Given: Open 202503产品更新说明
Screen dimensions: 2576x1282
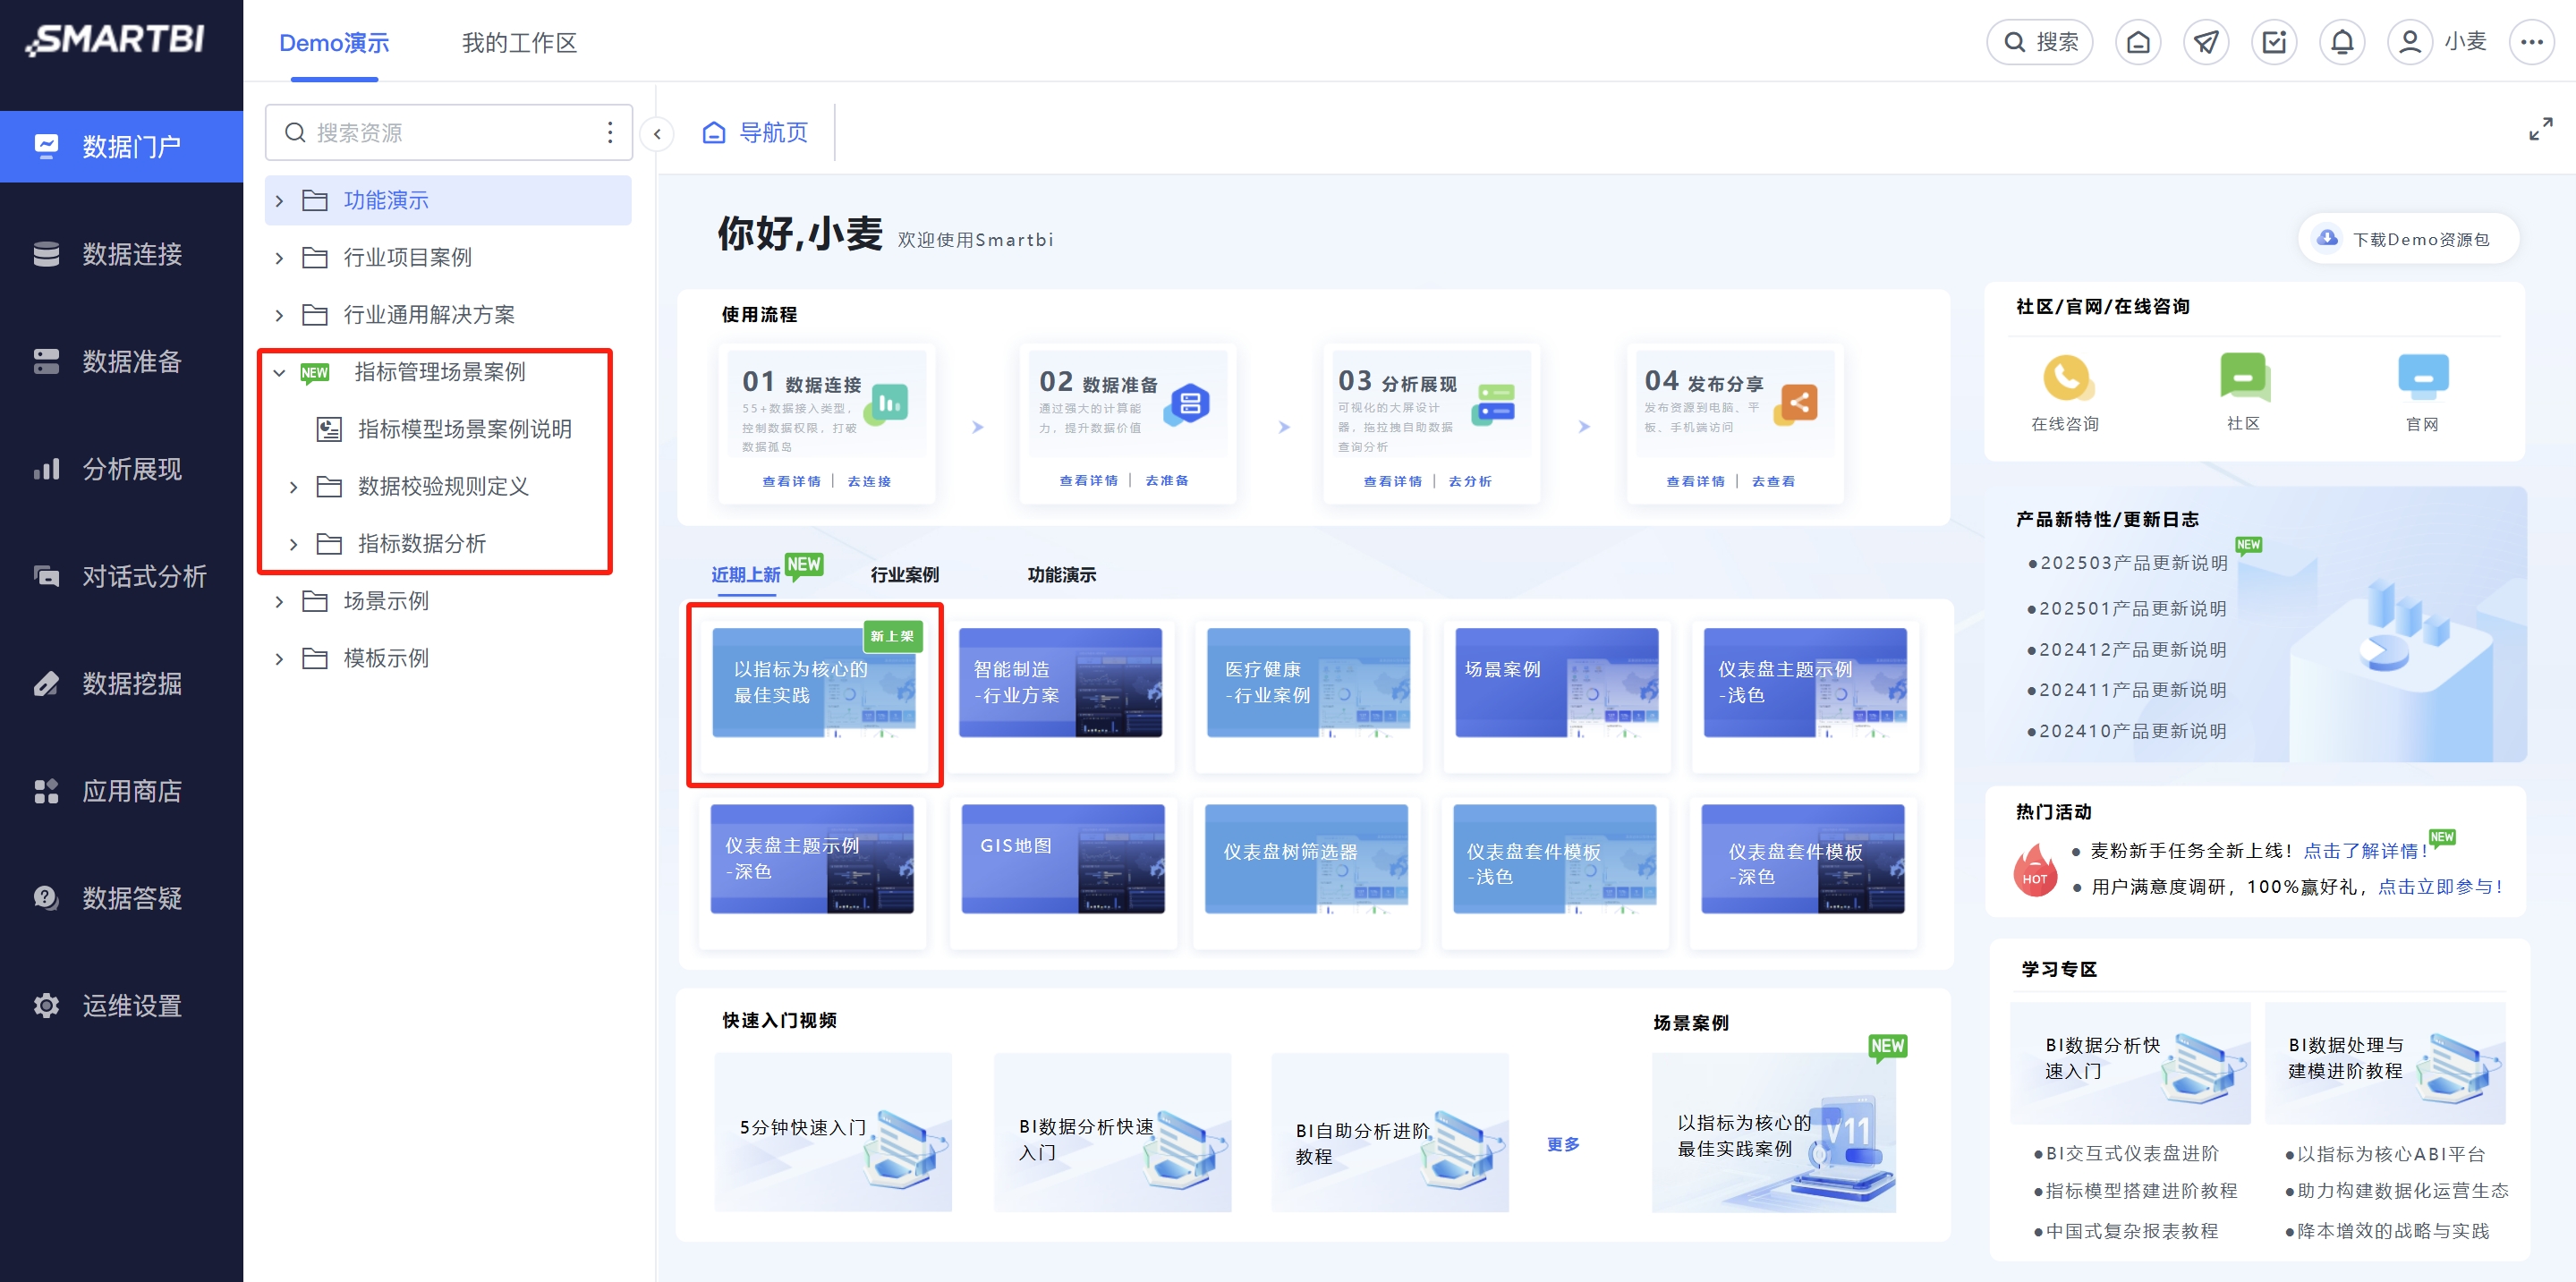Looking at the screenshot, I should [2128, 563].
